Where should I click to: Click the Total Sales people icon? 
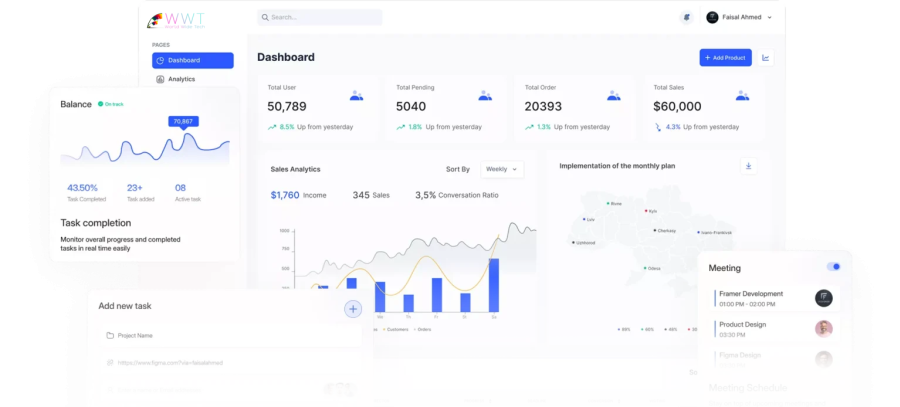tap(743, 95)
